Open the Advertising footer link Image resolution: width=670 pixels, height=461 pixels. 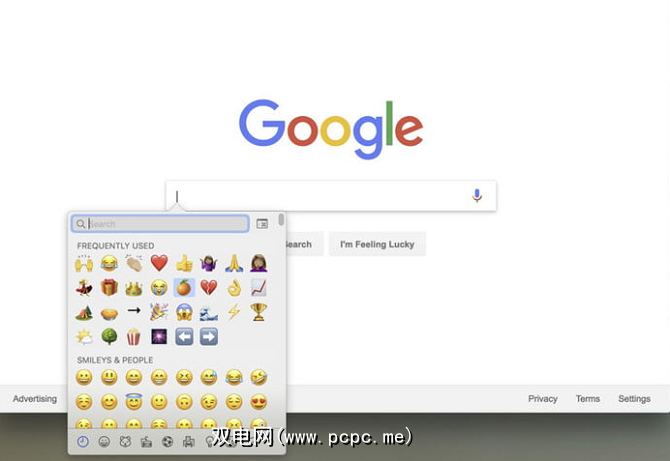point(35,399)
